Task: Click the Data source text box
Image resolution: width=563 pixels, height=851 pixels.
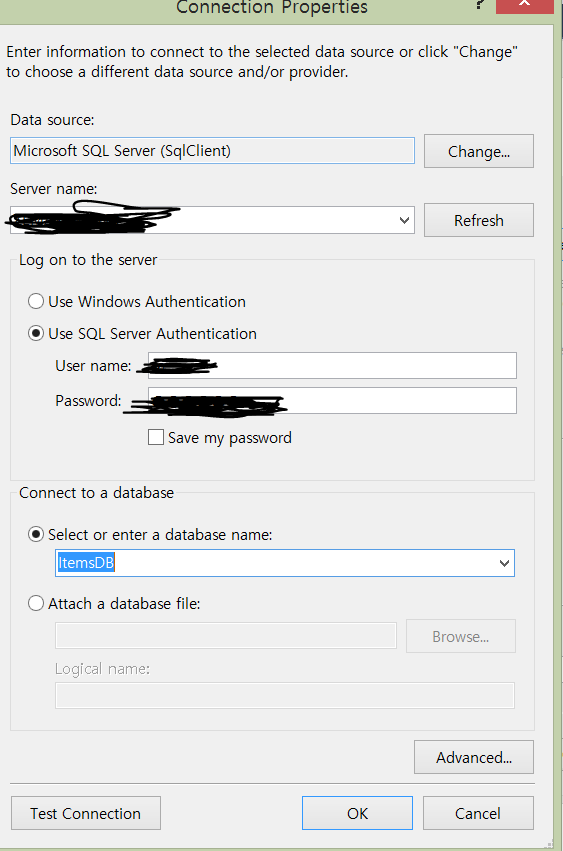Action: point(212,151)
